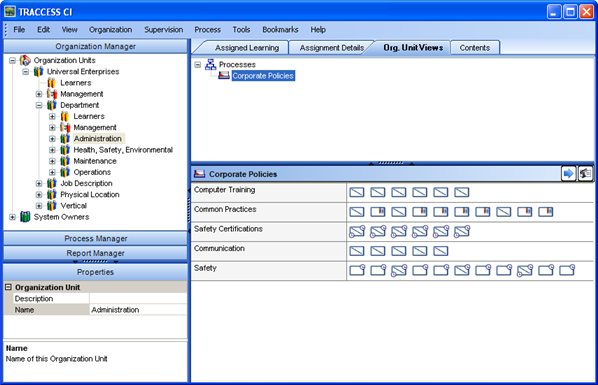Select the last Communication task icon
The image size is (598, 385).
coord(440,251)
